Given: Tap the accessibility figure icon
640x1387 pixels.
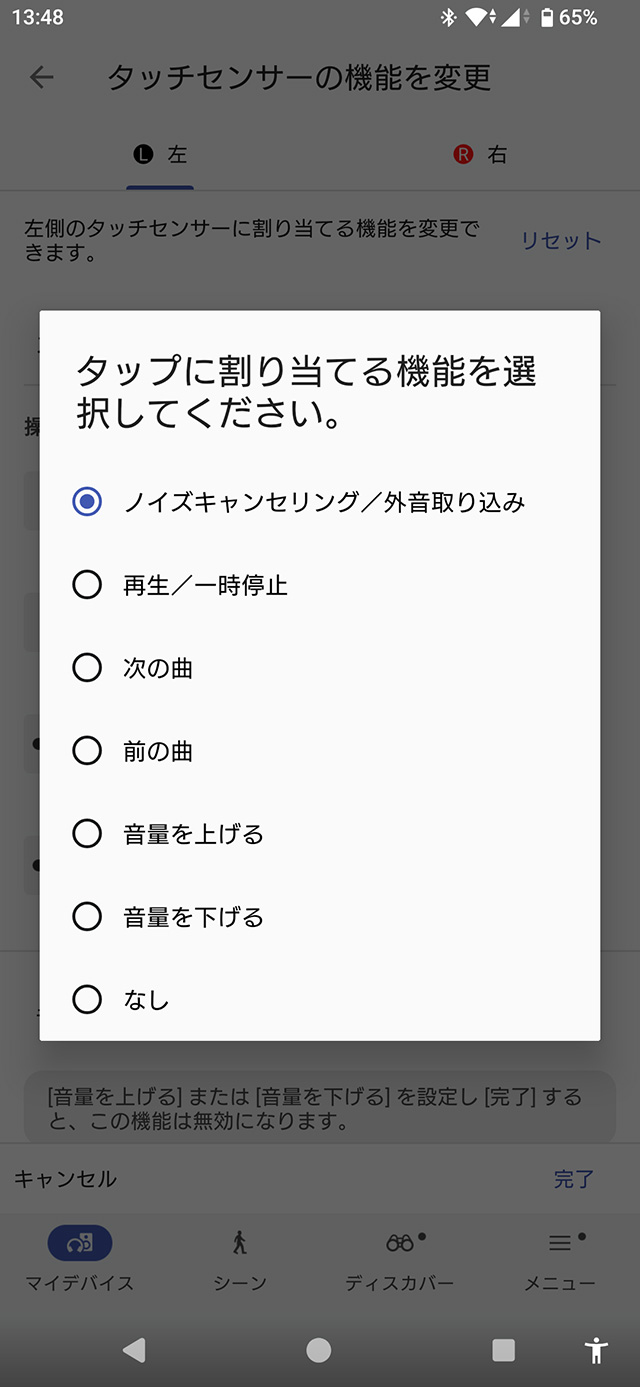Looking at the screenshot, I should coord(596,1350).
